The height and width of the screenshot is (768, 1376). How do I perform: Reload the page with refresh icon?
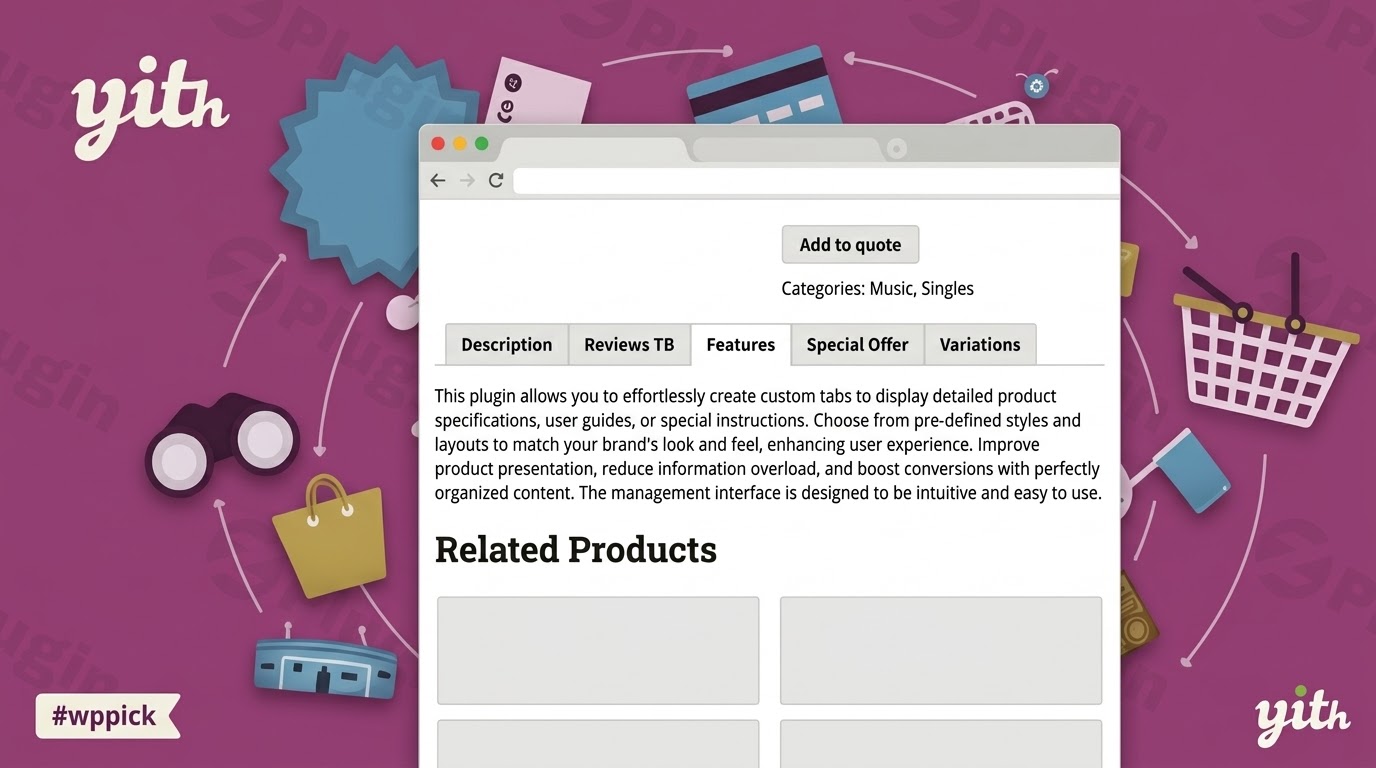coord(495,180)
